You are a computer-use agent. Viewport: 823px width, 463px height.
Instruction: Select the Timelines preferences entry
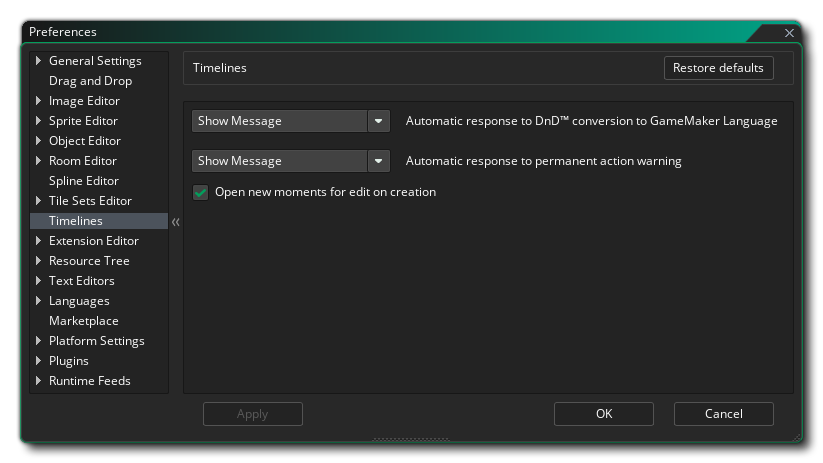(76, 221)
